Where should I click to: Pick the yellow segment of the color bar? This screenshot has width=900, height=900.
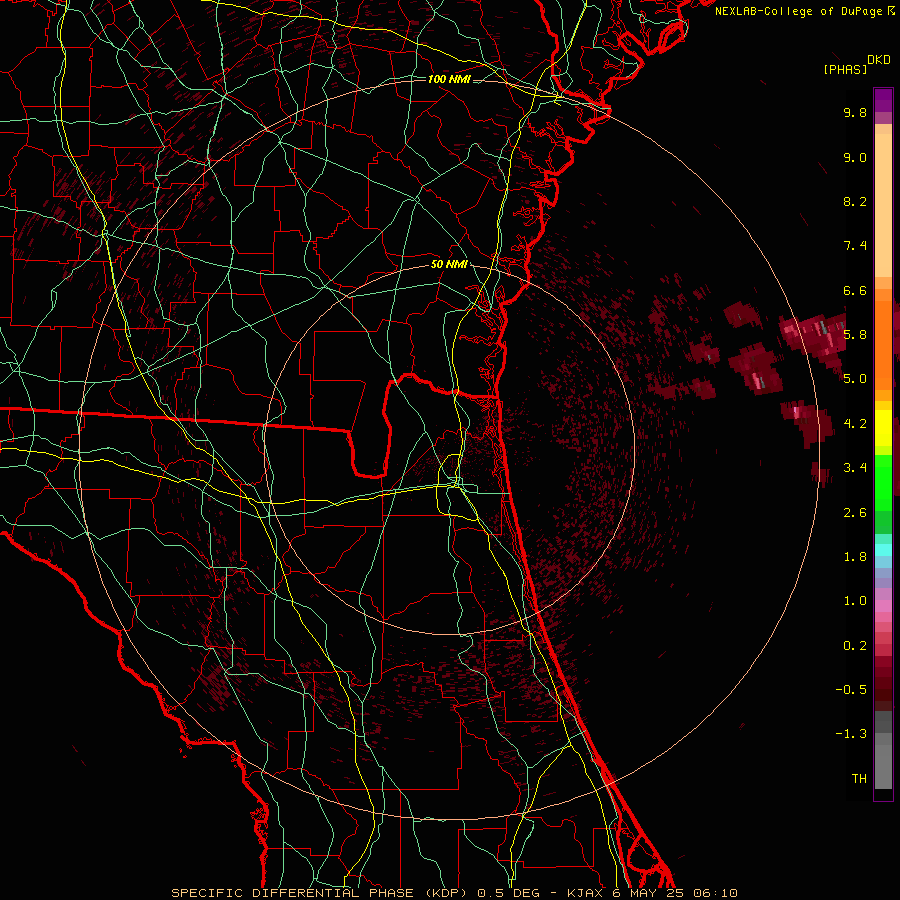point(883,428)
